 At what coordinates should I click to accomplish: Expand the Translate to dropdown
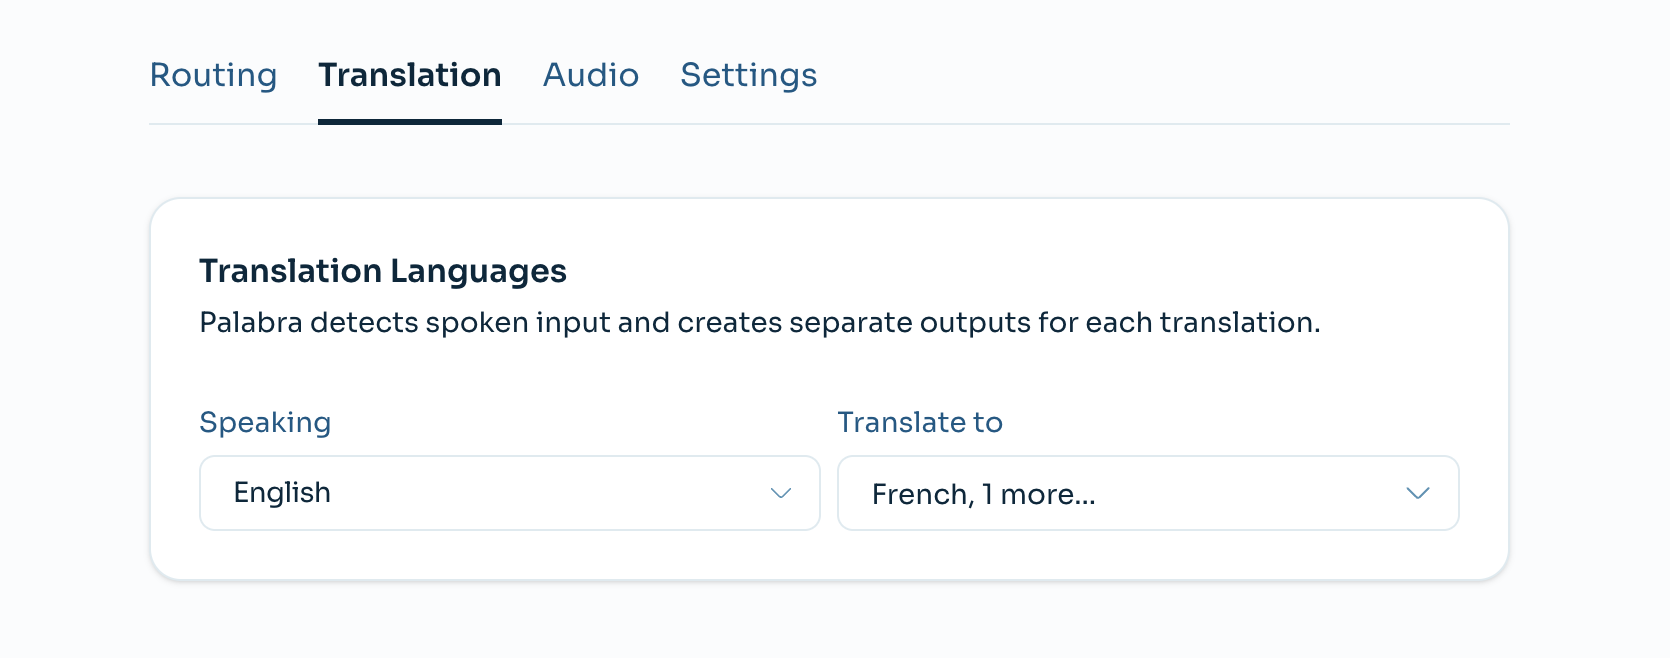point(1147,493)
